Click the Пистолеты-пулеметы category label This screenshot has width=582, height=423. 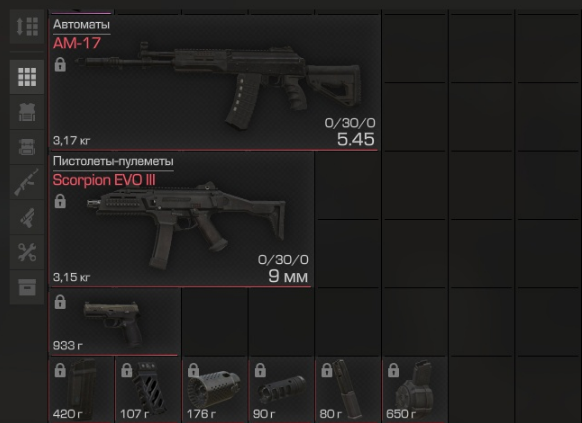pos(113,161)
